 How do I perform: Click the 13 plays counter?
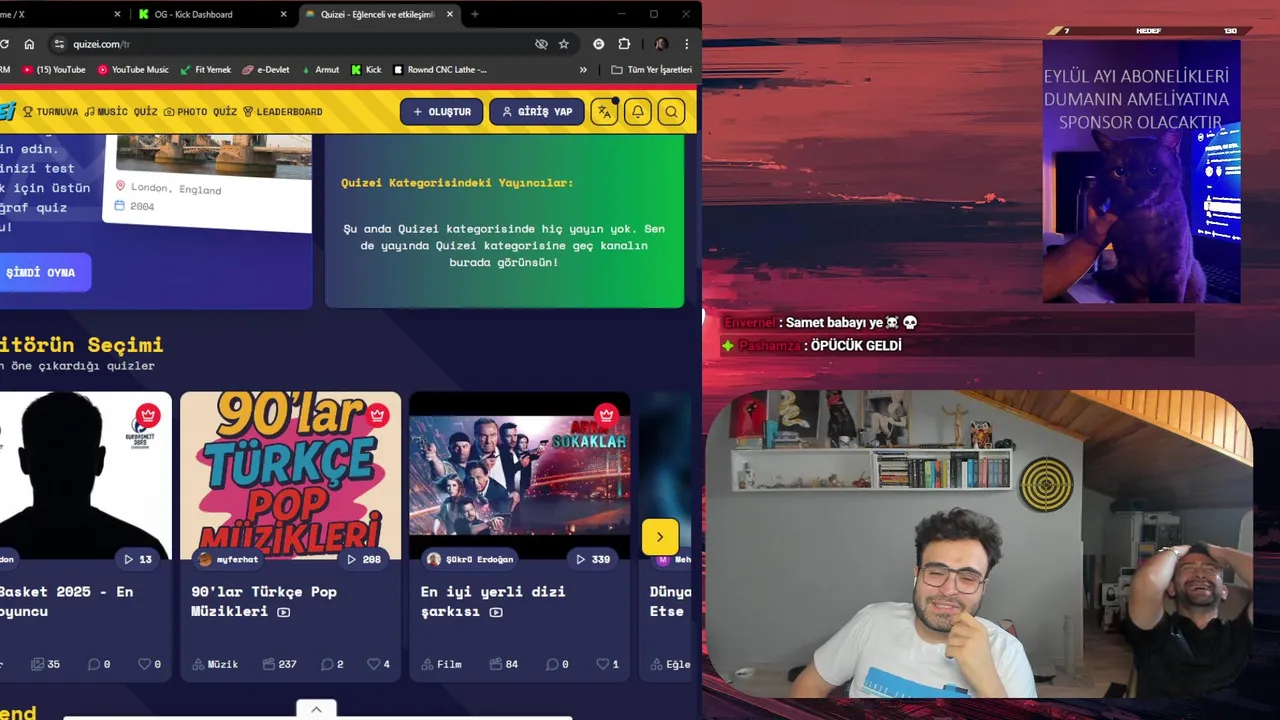pyautogui.click(x=138, y=559)
